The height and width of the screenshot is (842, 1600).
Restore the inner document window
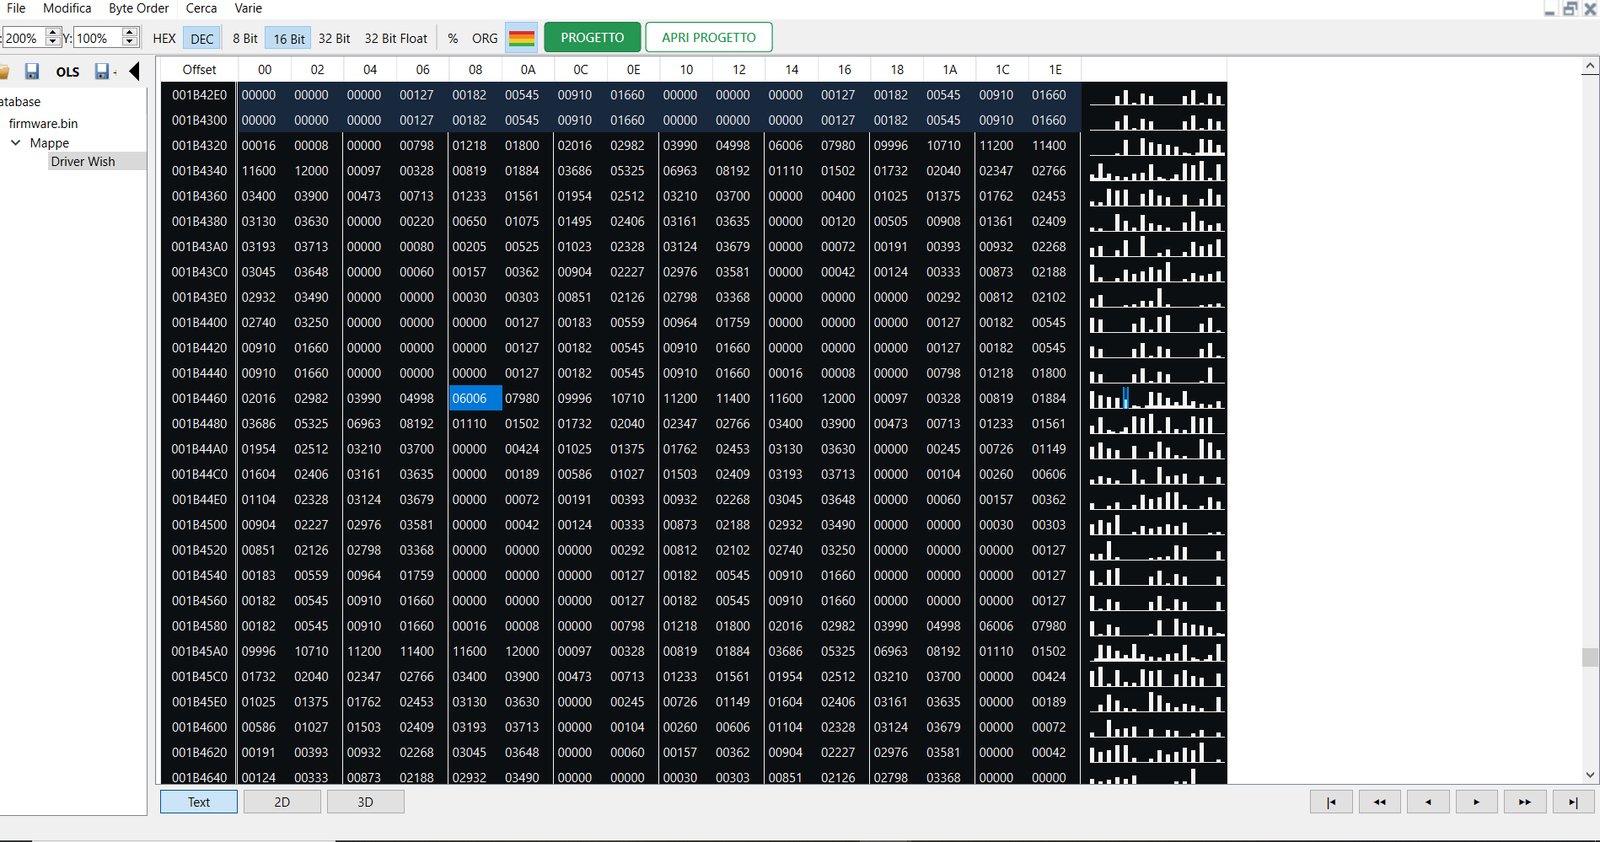(x=1570, y=8)
